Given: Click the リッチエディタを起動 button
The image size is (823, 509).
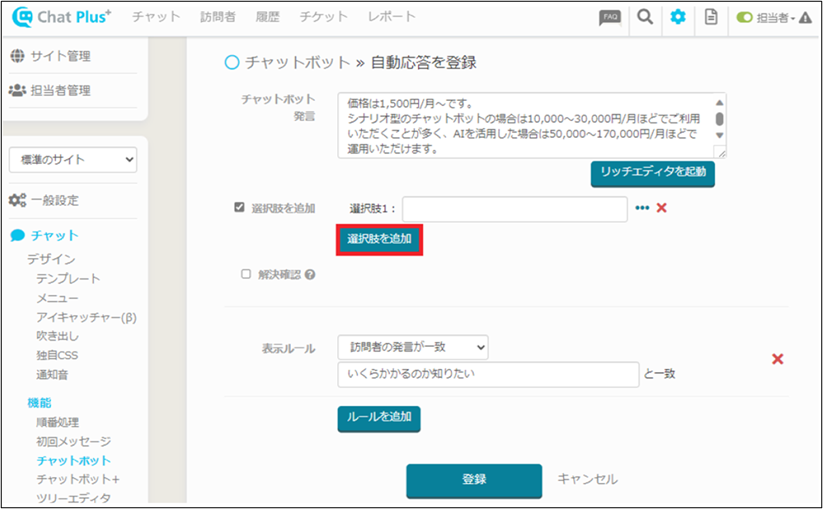Looking at the screenshot, I should tap(652, 172).
